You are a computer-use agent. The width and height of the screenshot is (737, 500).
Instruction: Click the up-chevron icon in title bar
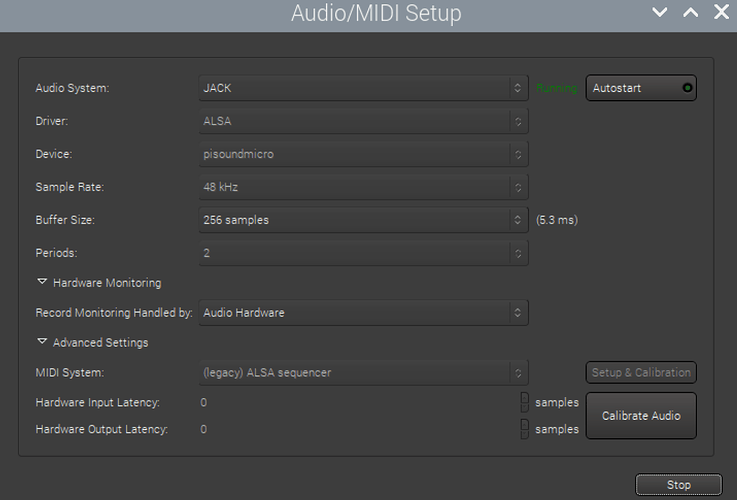tap(690, 13)
